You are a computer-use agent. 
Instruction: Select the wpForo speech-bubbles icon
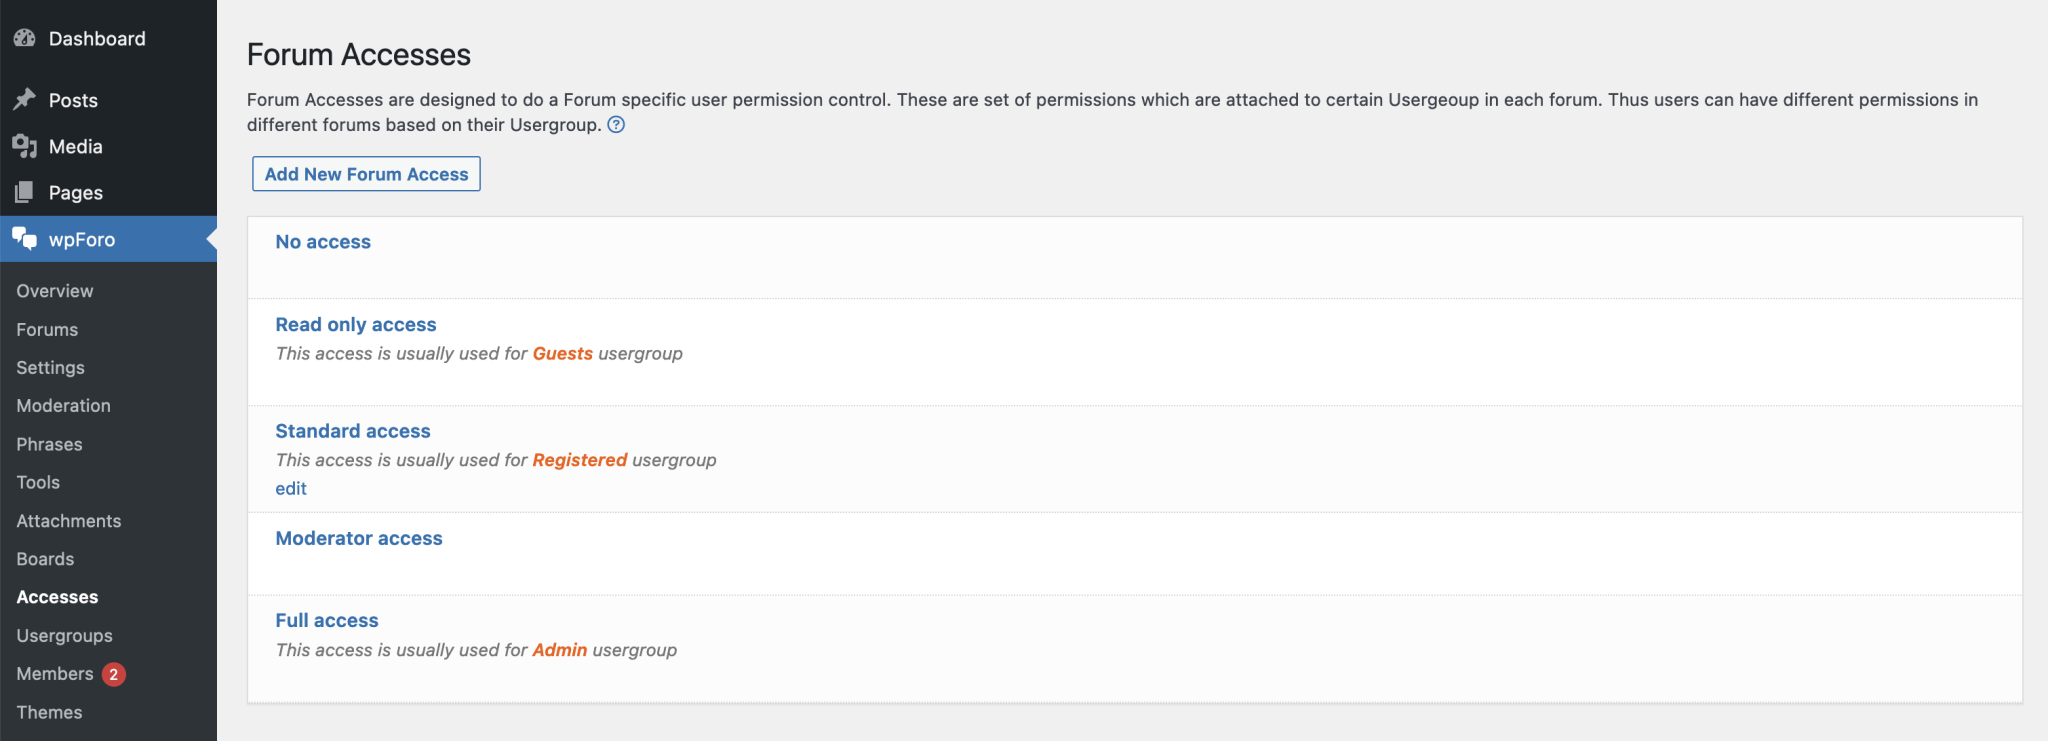click(x=25, y=240)
